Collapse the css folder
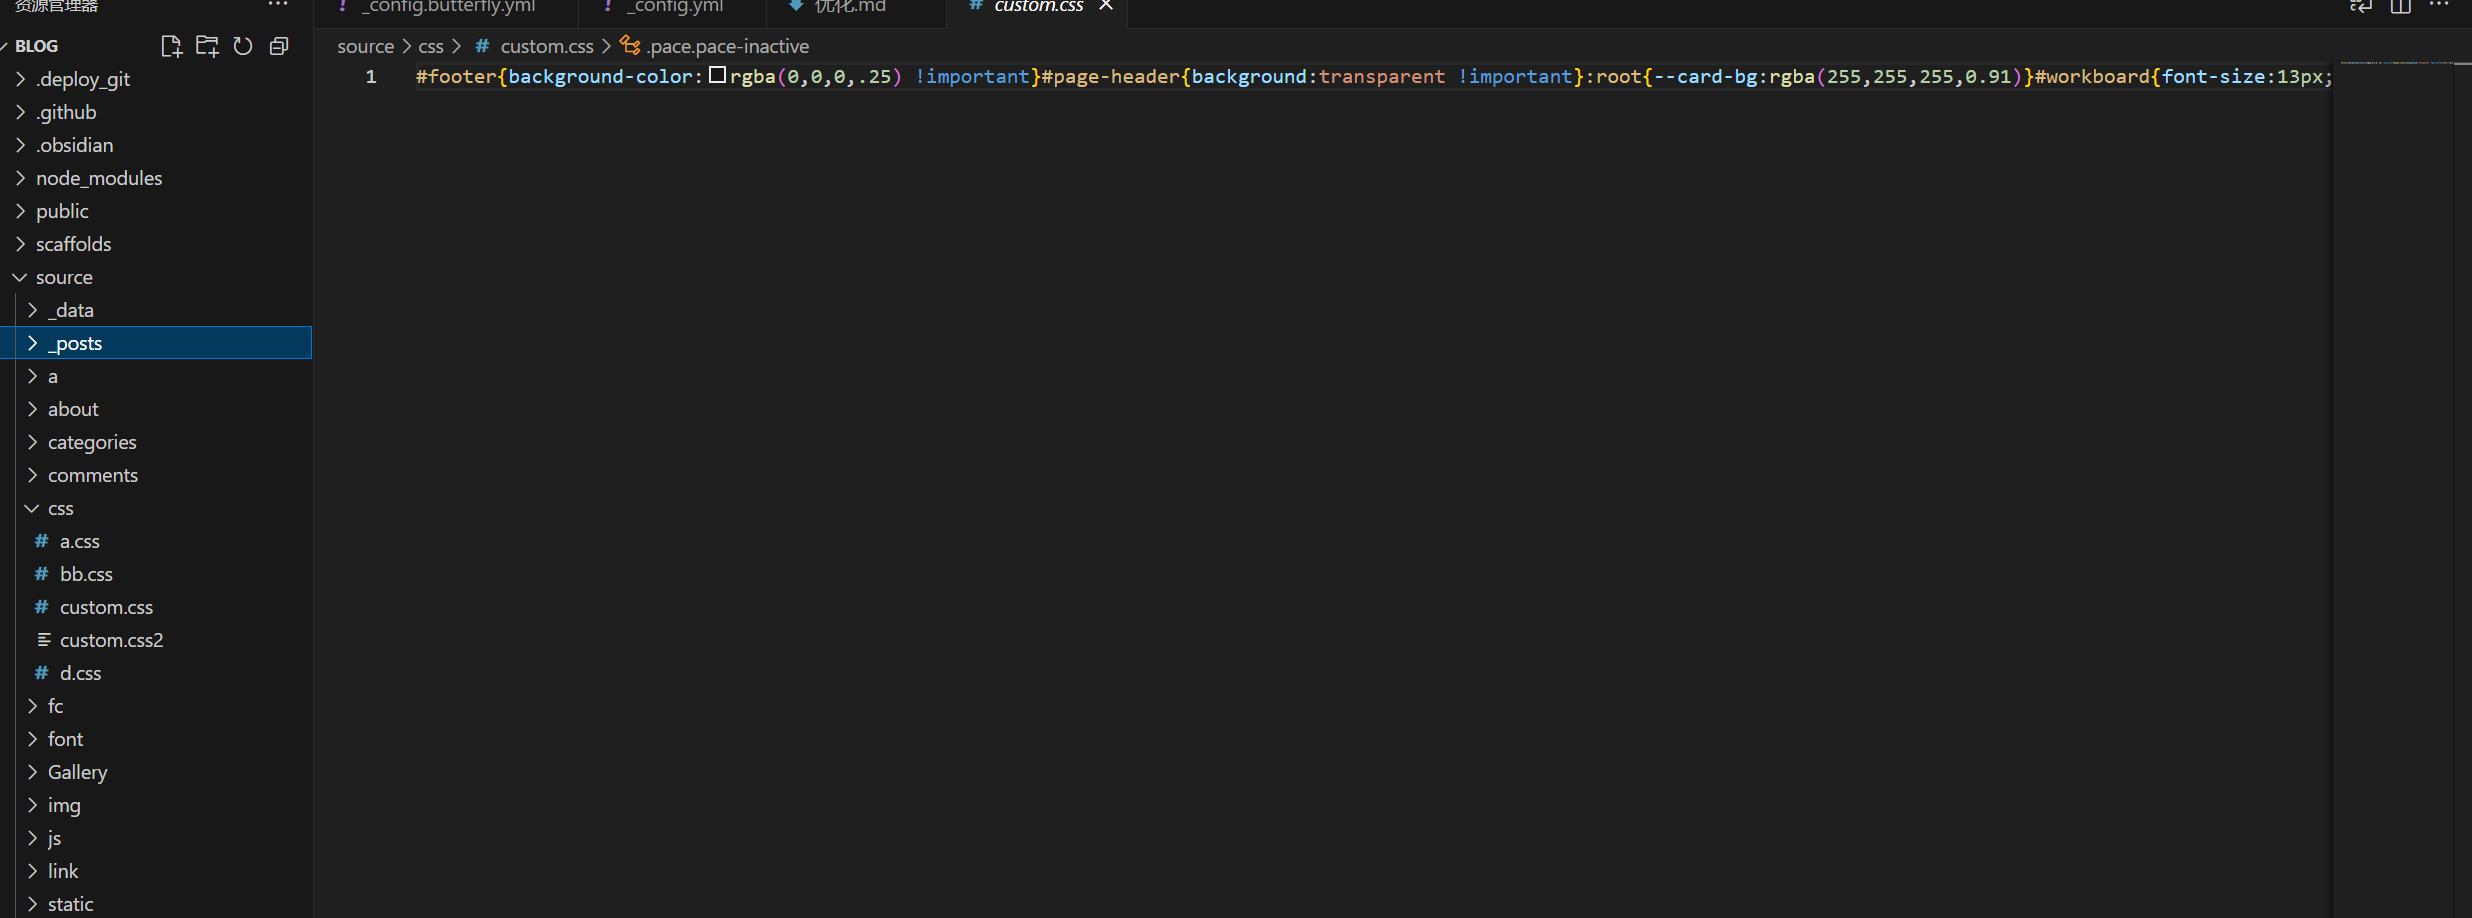2472x918 pixels. click(60, 508)
